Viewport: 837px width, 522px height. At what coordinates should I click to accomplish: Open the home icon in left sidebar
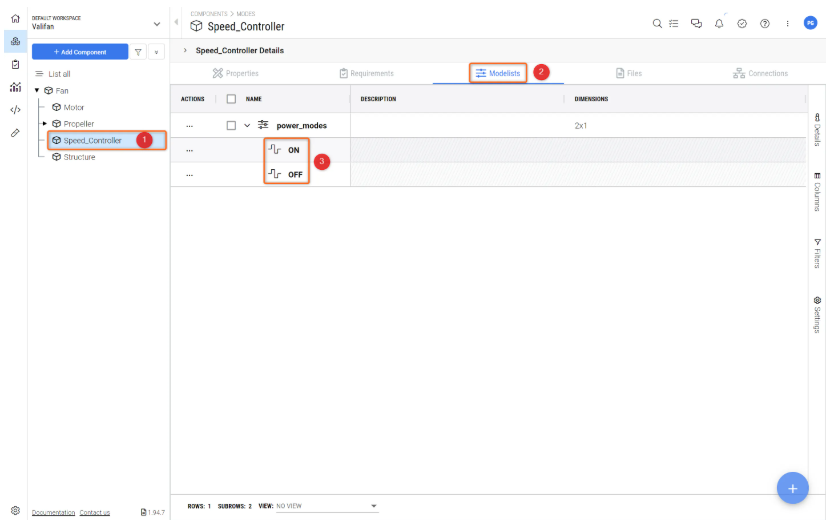[x=15, y=18]
